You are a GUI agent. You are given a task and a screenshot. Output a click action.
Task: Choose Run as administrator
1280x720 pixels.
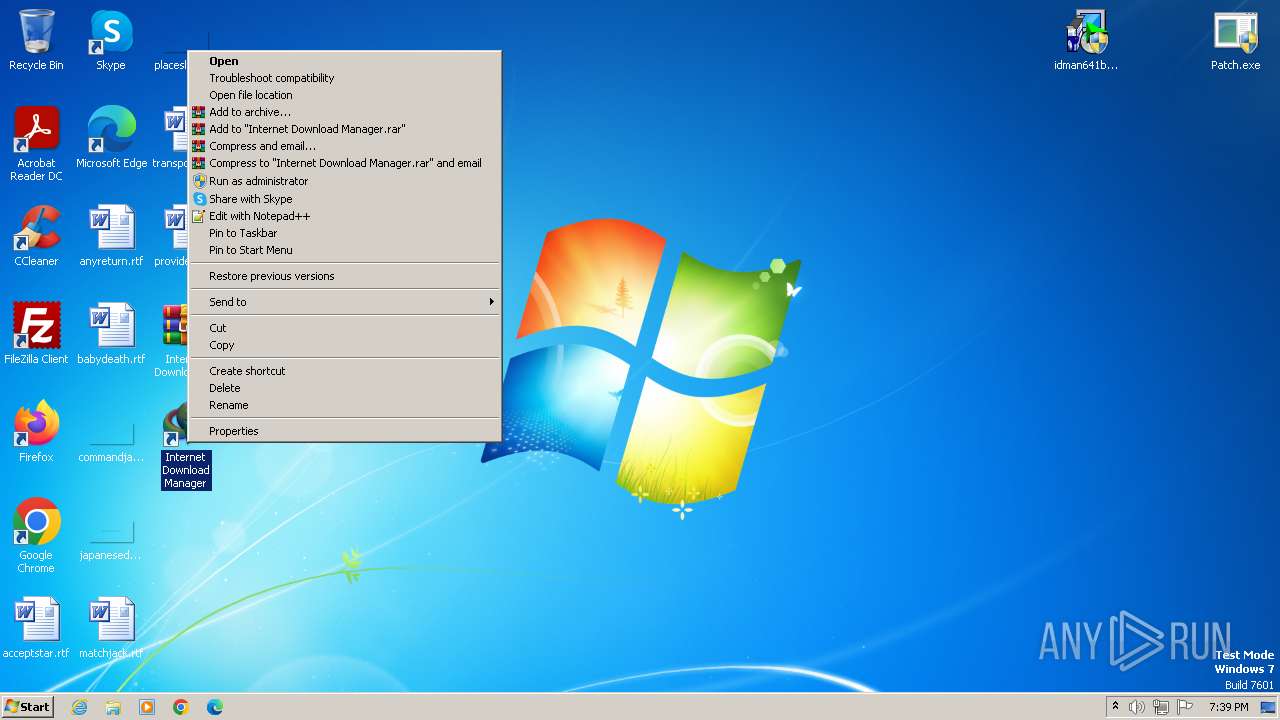tap(344, 181)
